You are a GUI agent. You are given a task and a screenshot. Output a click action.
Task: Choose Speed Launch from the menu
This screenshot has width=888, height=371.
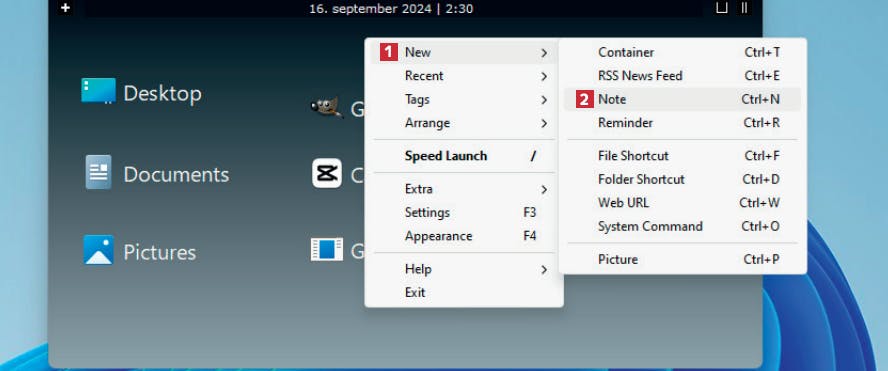[464, 156]
